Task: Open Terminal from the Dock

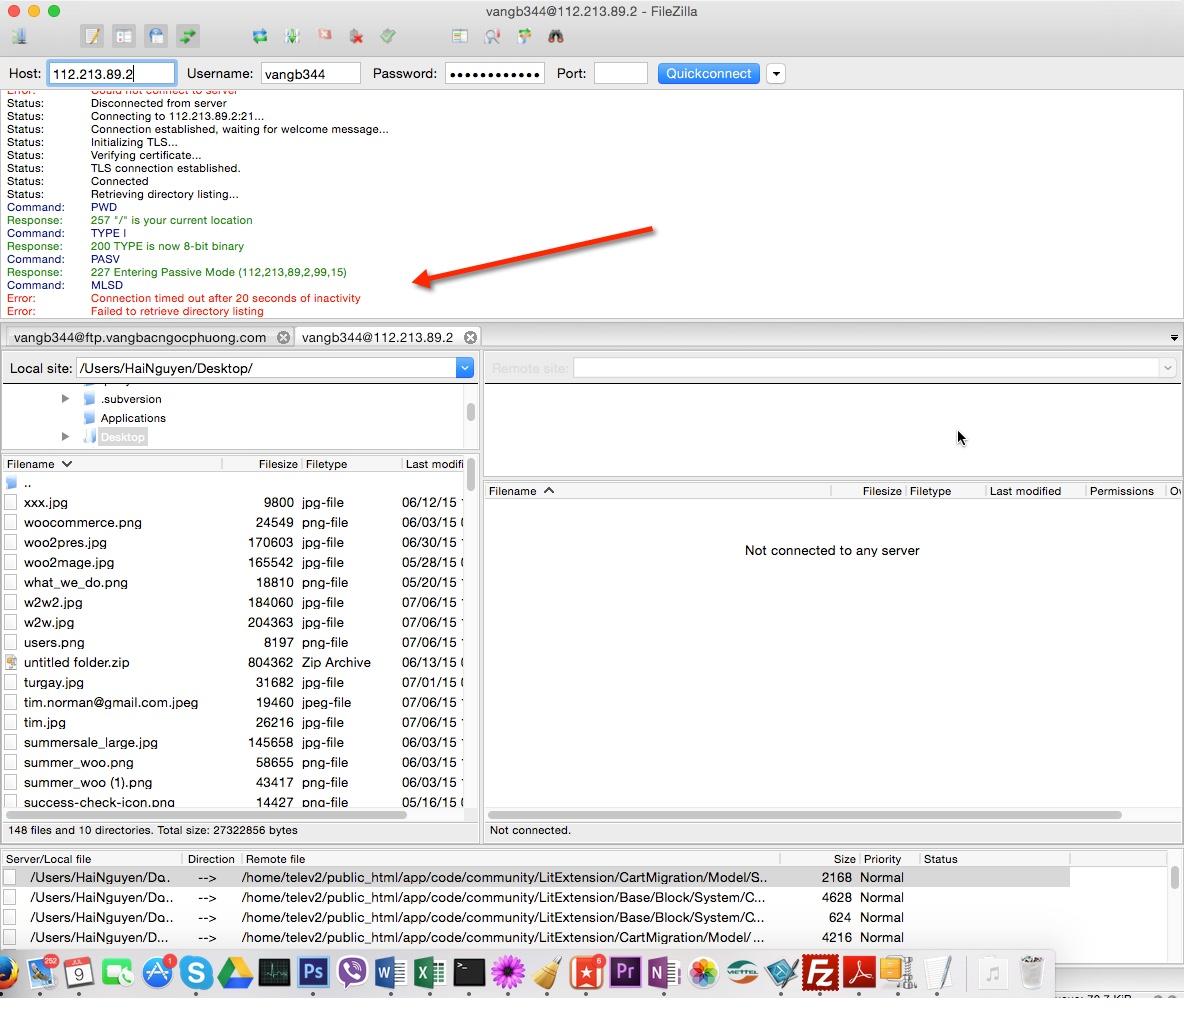Action: click(468, 972)
